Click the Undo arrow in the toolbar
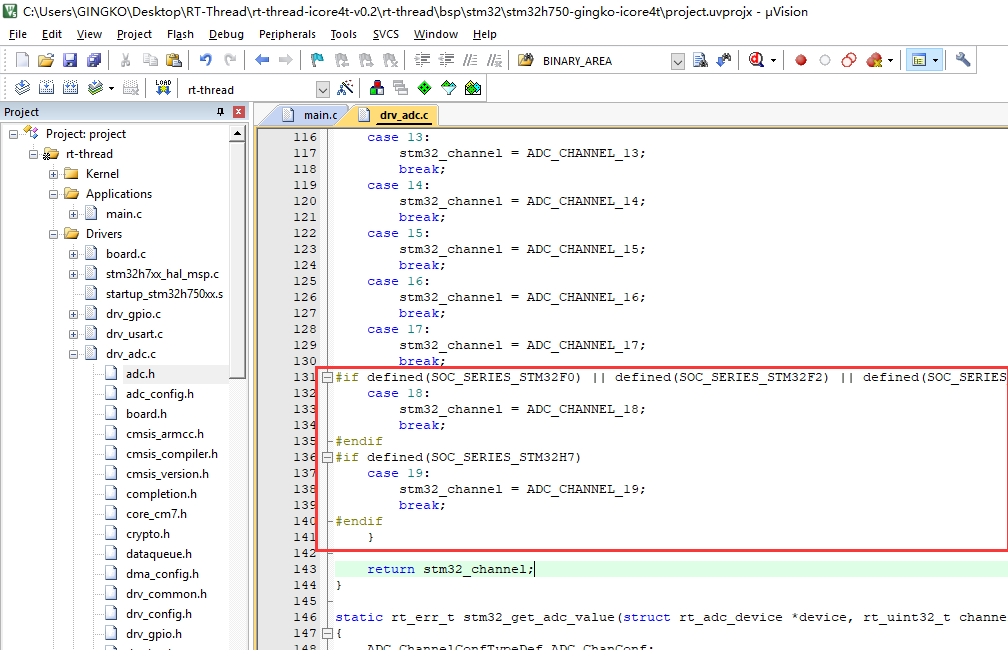The image size is (1008, 650). click(x=206, y=60)
